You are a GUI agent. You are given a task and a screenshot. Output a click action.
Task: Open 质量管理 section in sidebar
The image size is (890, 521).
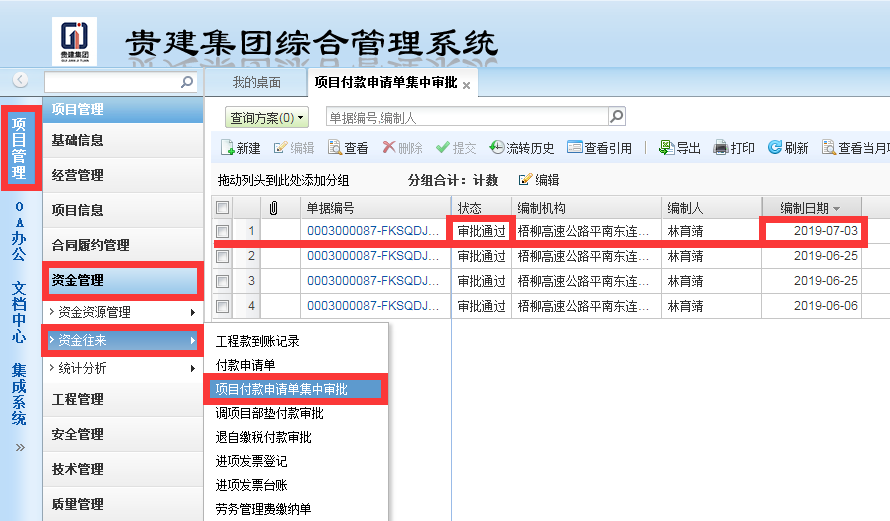pos(123,504)
